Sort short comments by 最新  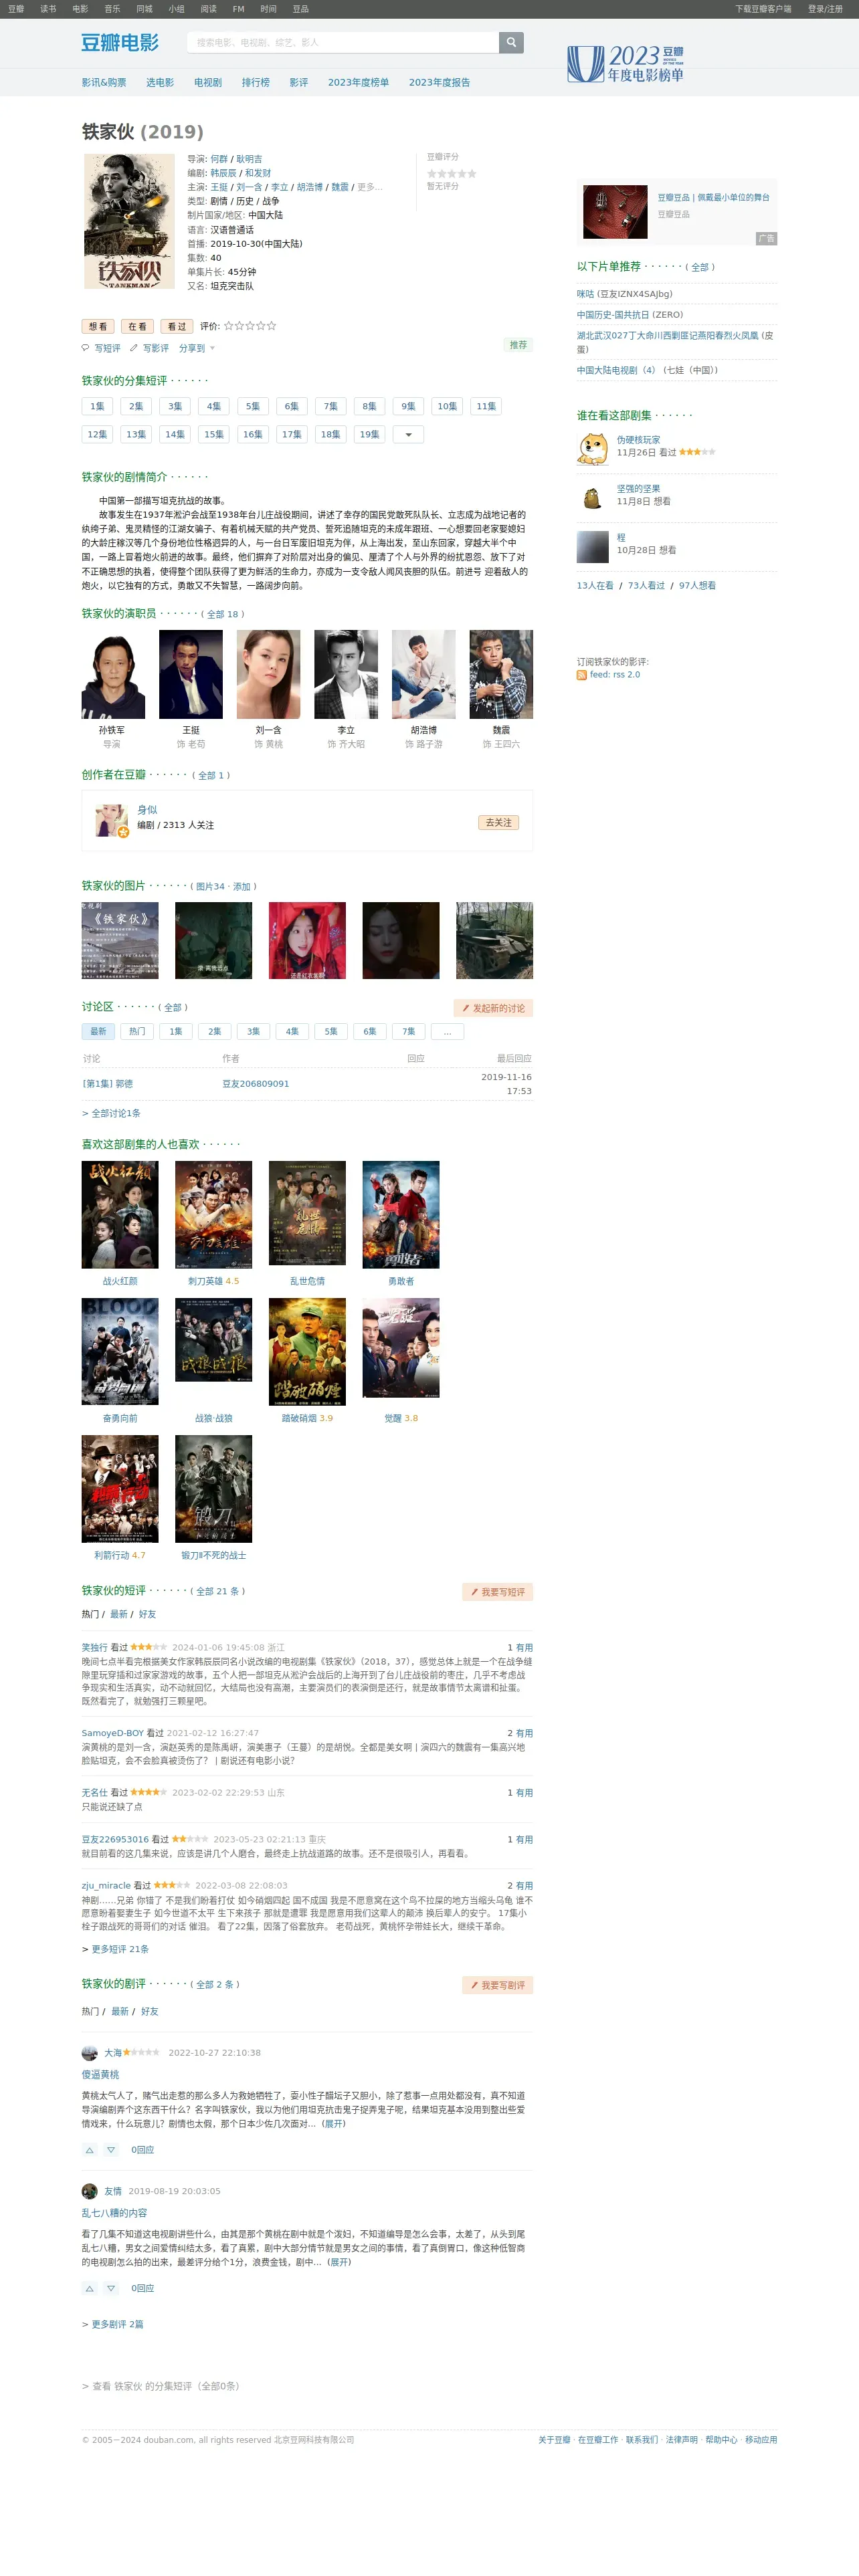pyautogui.click(x=119, y=1614)
